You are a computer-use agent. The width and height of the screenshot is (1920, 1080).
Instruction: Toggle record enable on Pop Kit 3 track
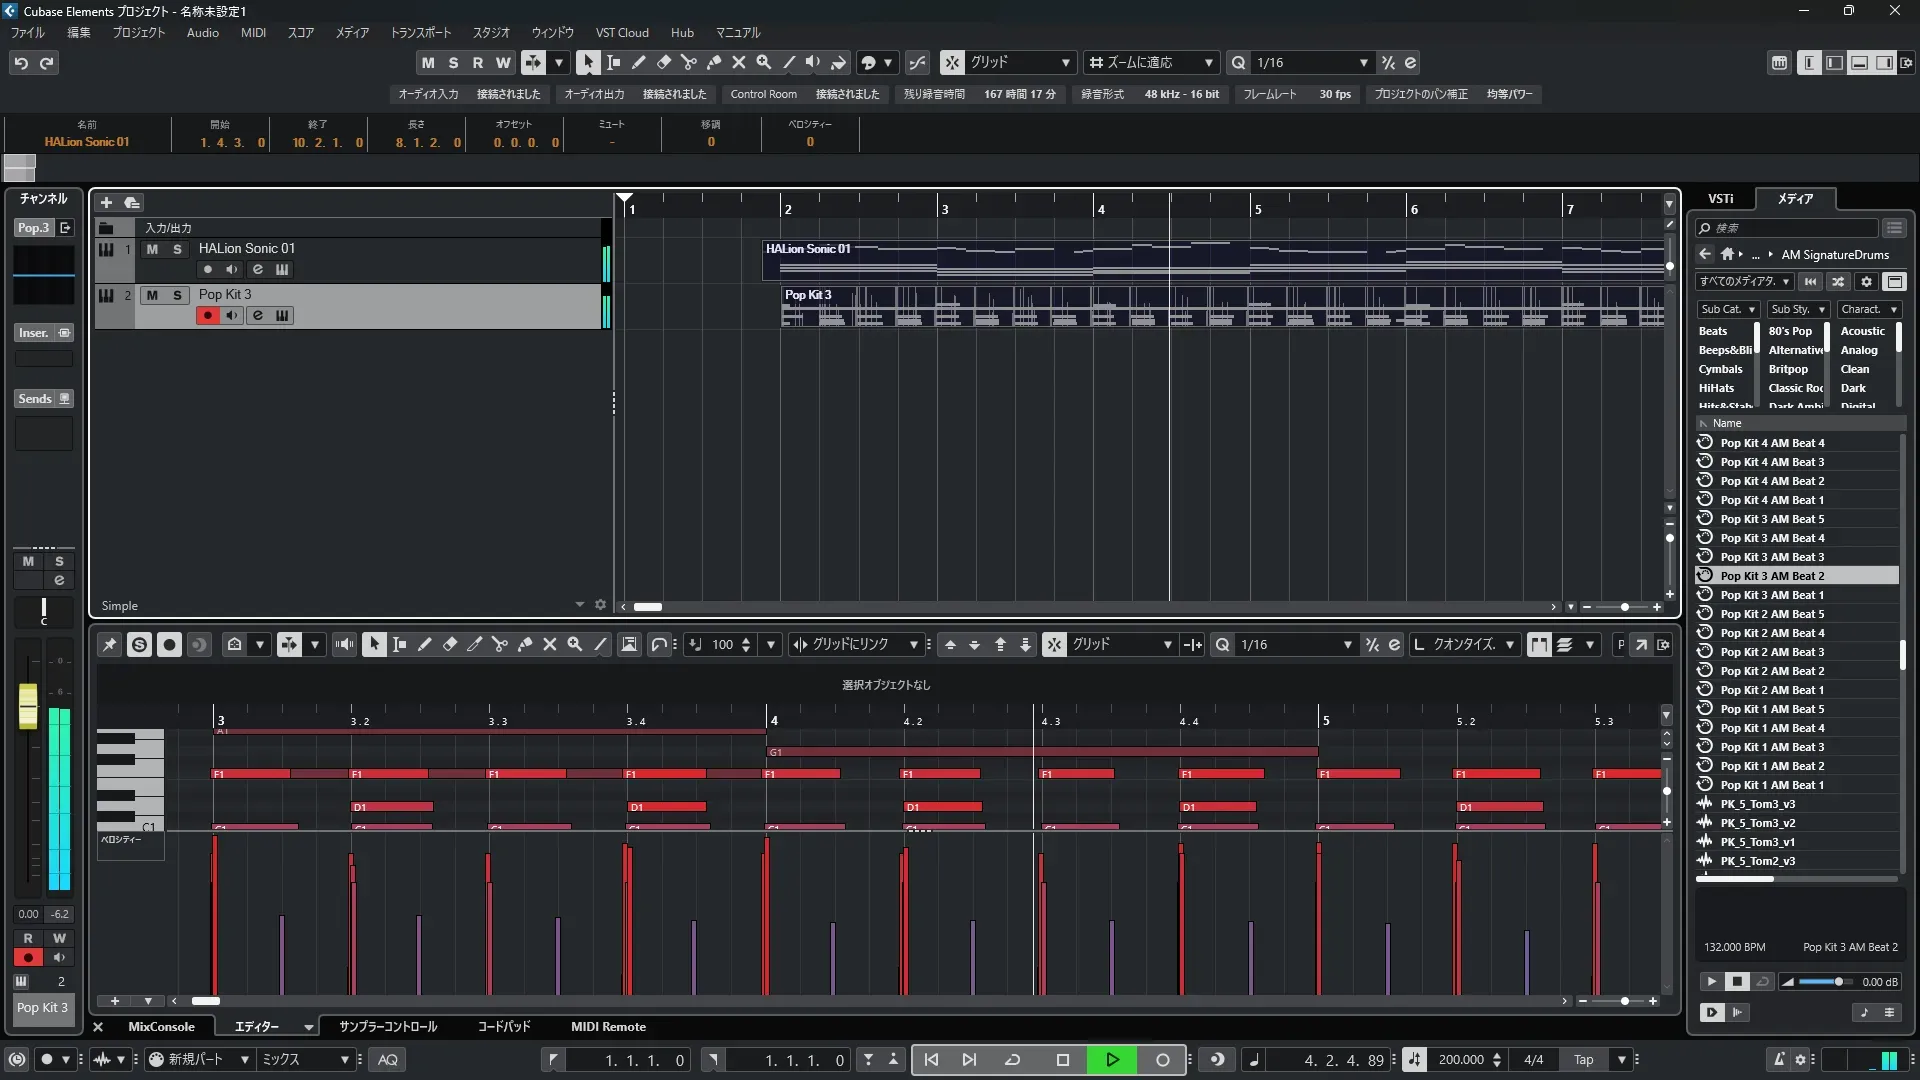click(207, 315)
